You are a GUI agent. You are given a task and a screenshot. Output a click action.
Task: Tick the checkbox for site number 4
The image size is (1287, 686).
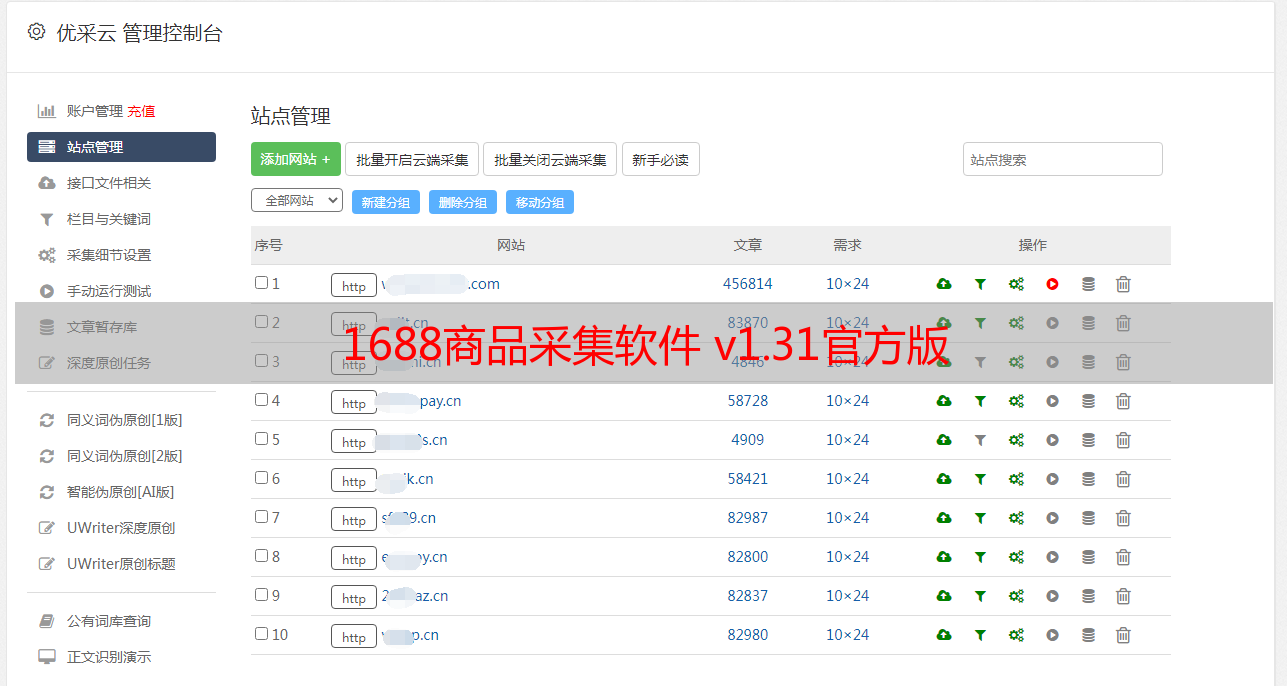(261, 400)
